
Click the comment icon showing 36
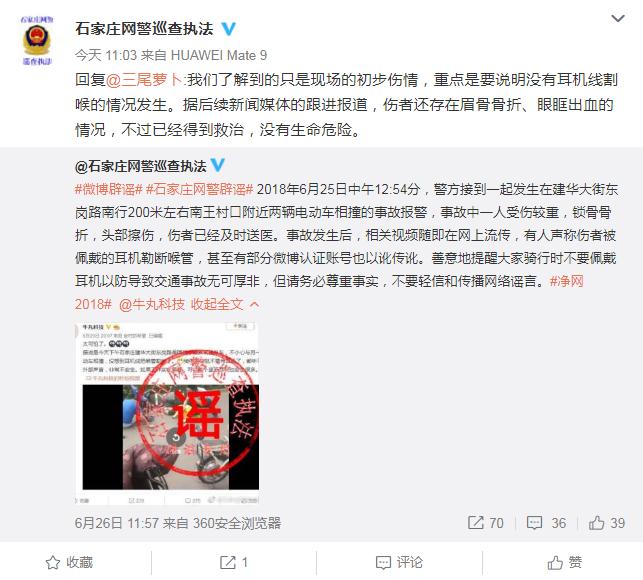(546, 523)
